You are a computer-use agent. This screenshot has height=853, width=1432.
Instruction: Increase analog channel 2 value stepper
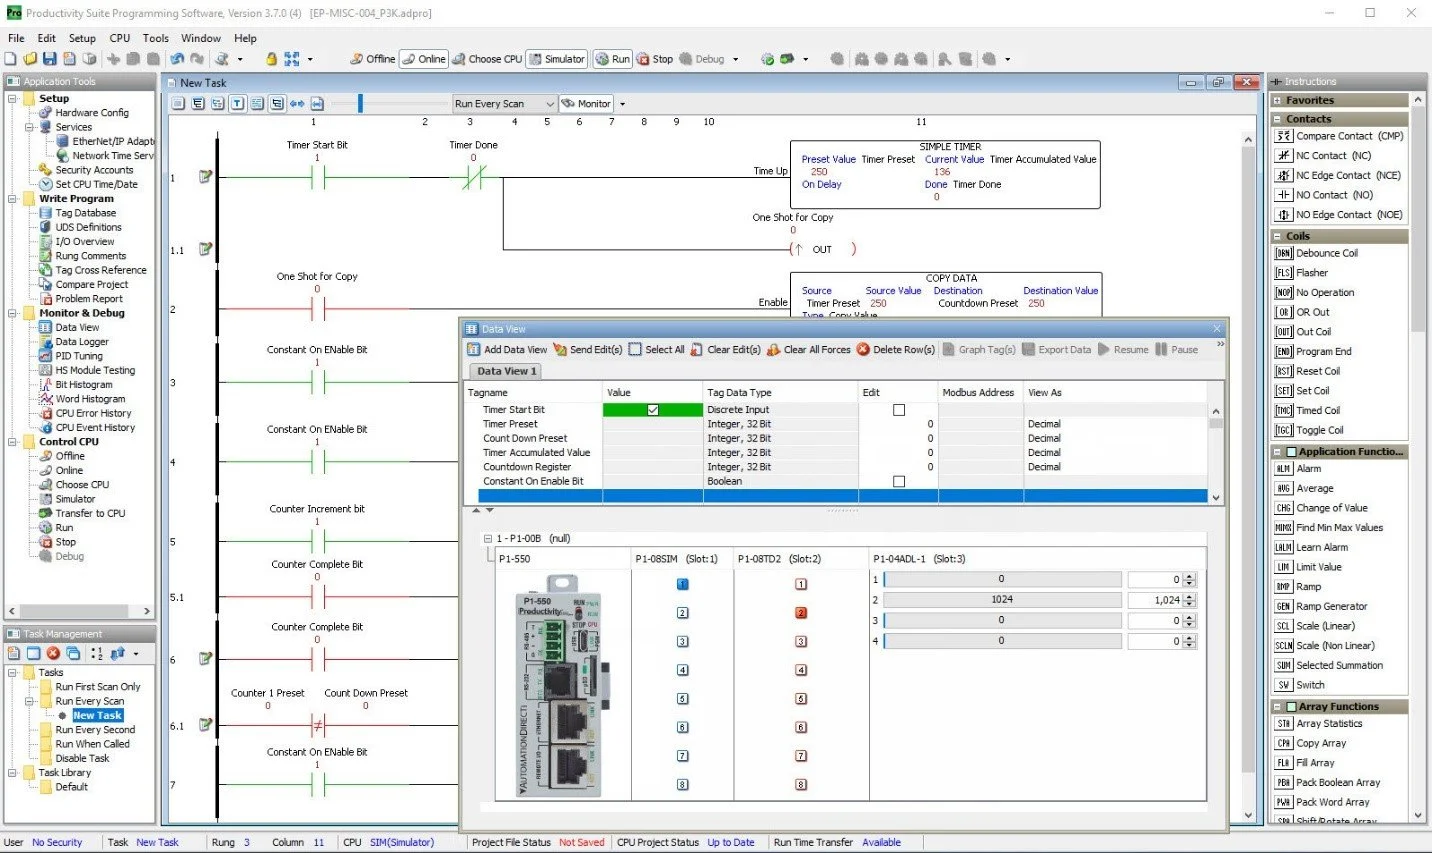click(1190, 597)
